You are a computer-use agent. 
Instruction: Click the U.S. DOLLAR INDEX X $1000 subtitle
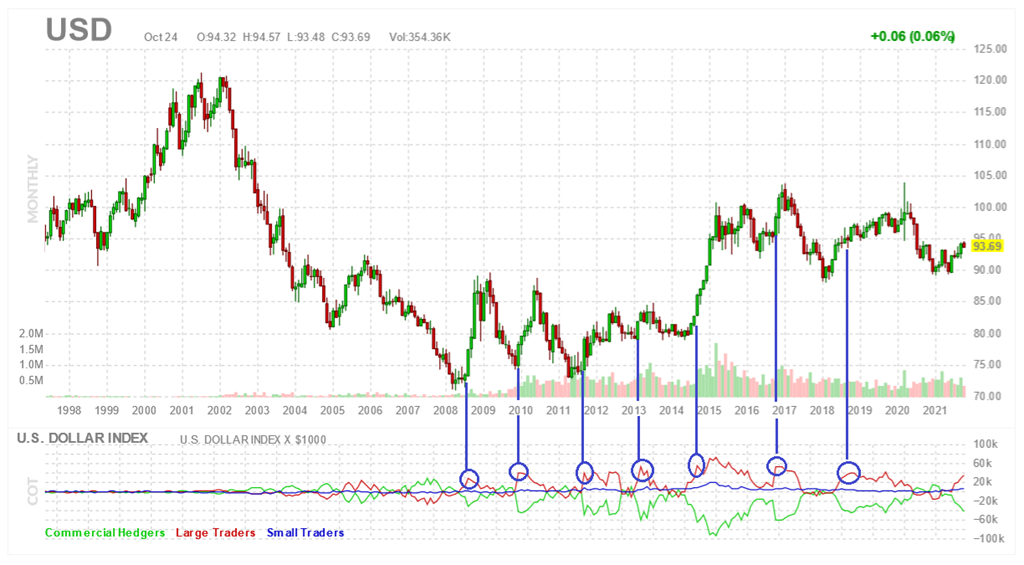253,439
